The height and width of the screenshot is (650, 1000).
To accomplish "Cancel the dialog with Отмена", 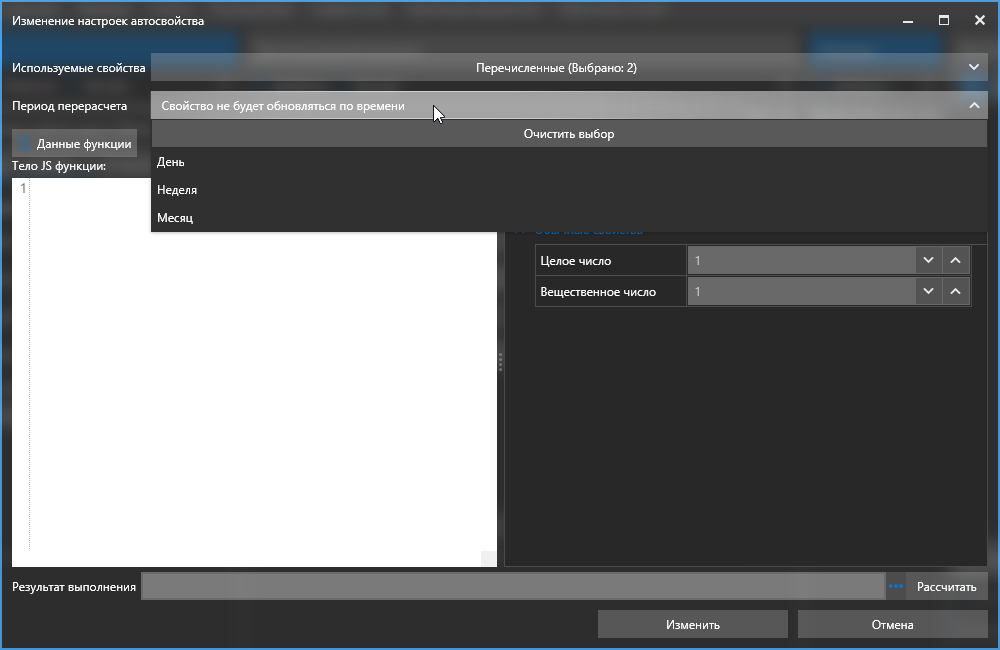I will tap(892, 625).
